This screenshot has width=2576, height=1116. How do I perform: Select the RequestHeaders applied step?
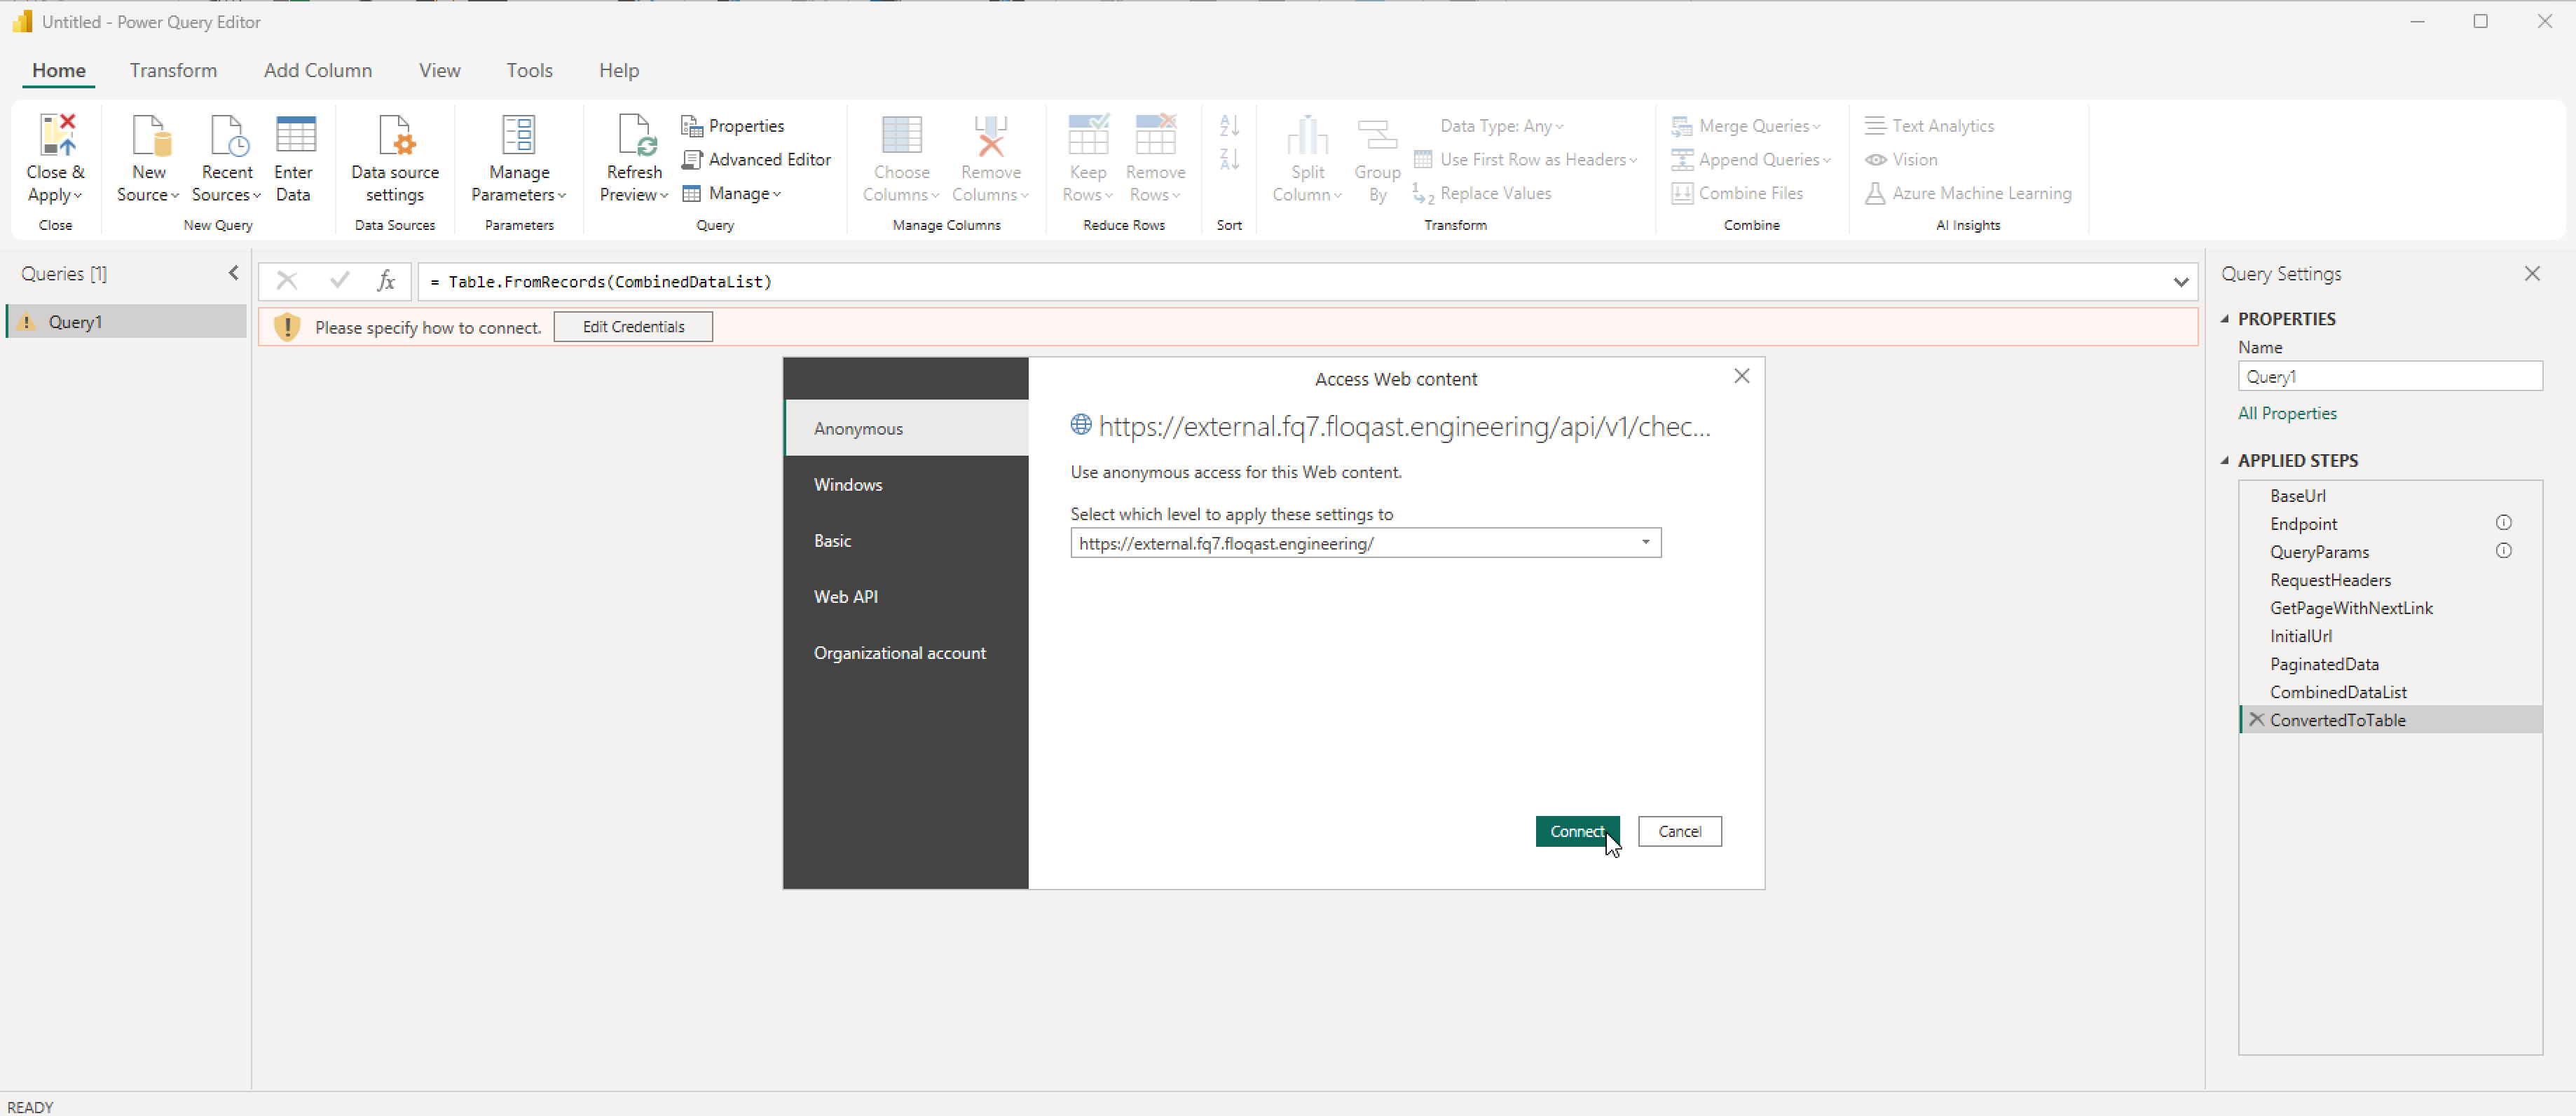[2390, 580]
